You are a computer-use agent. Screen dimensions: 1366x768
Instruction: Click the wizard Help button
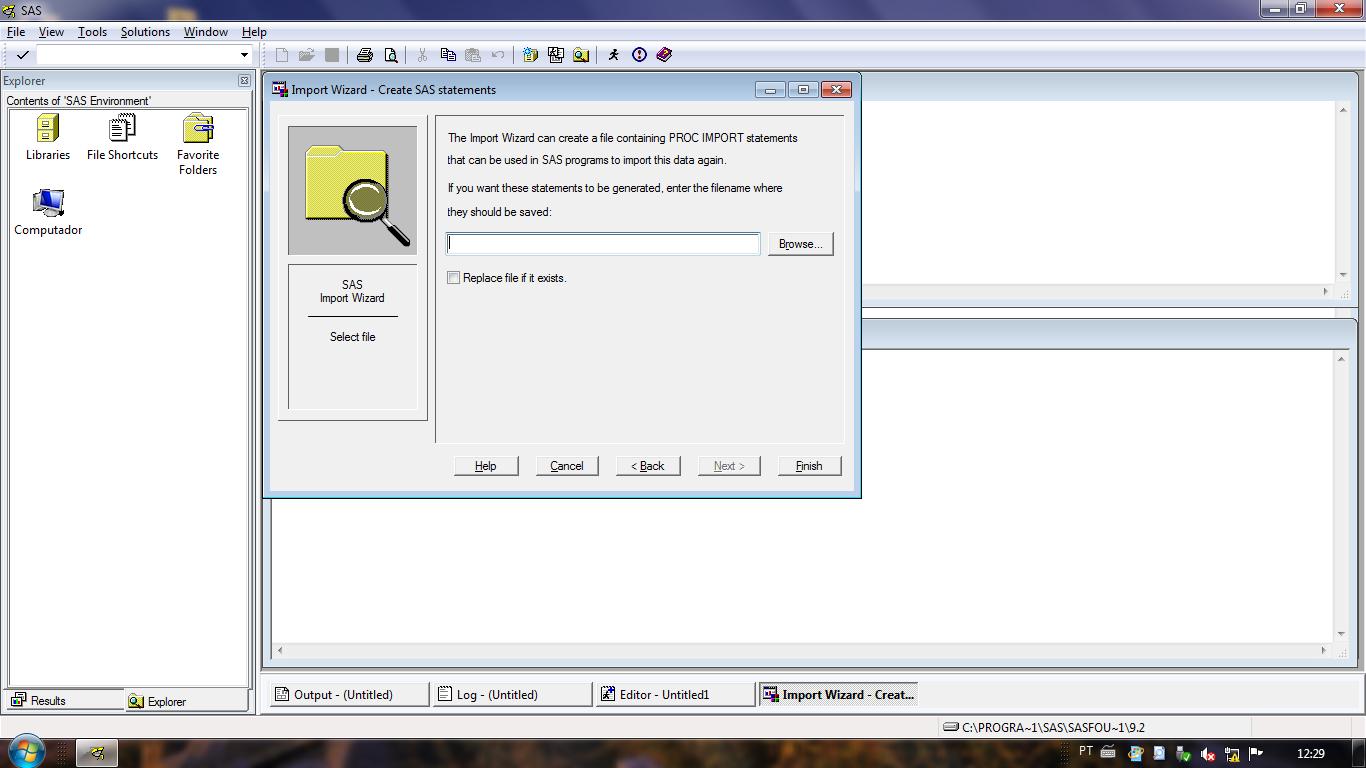(486, 466)
